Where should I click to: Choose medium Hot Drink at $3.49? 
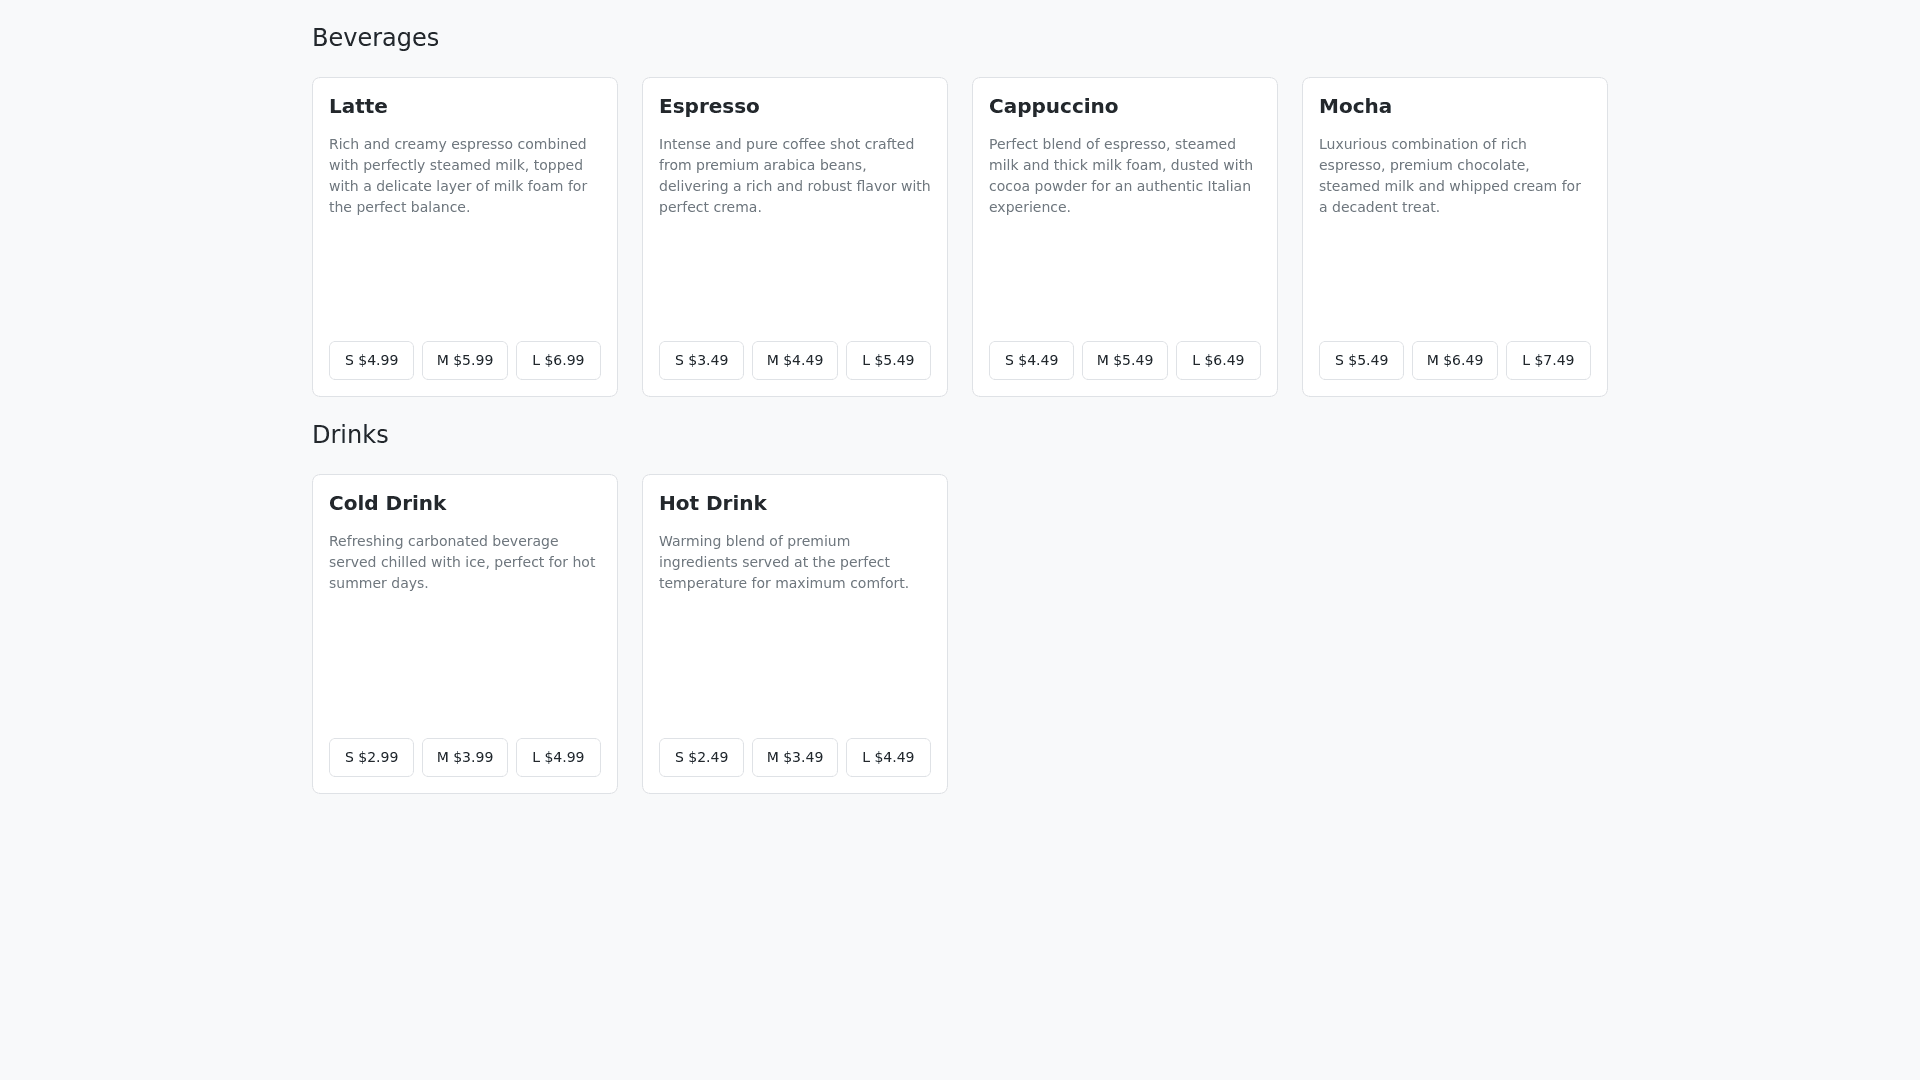click(795, 757)
